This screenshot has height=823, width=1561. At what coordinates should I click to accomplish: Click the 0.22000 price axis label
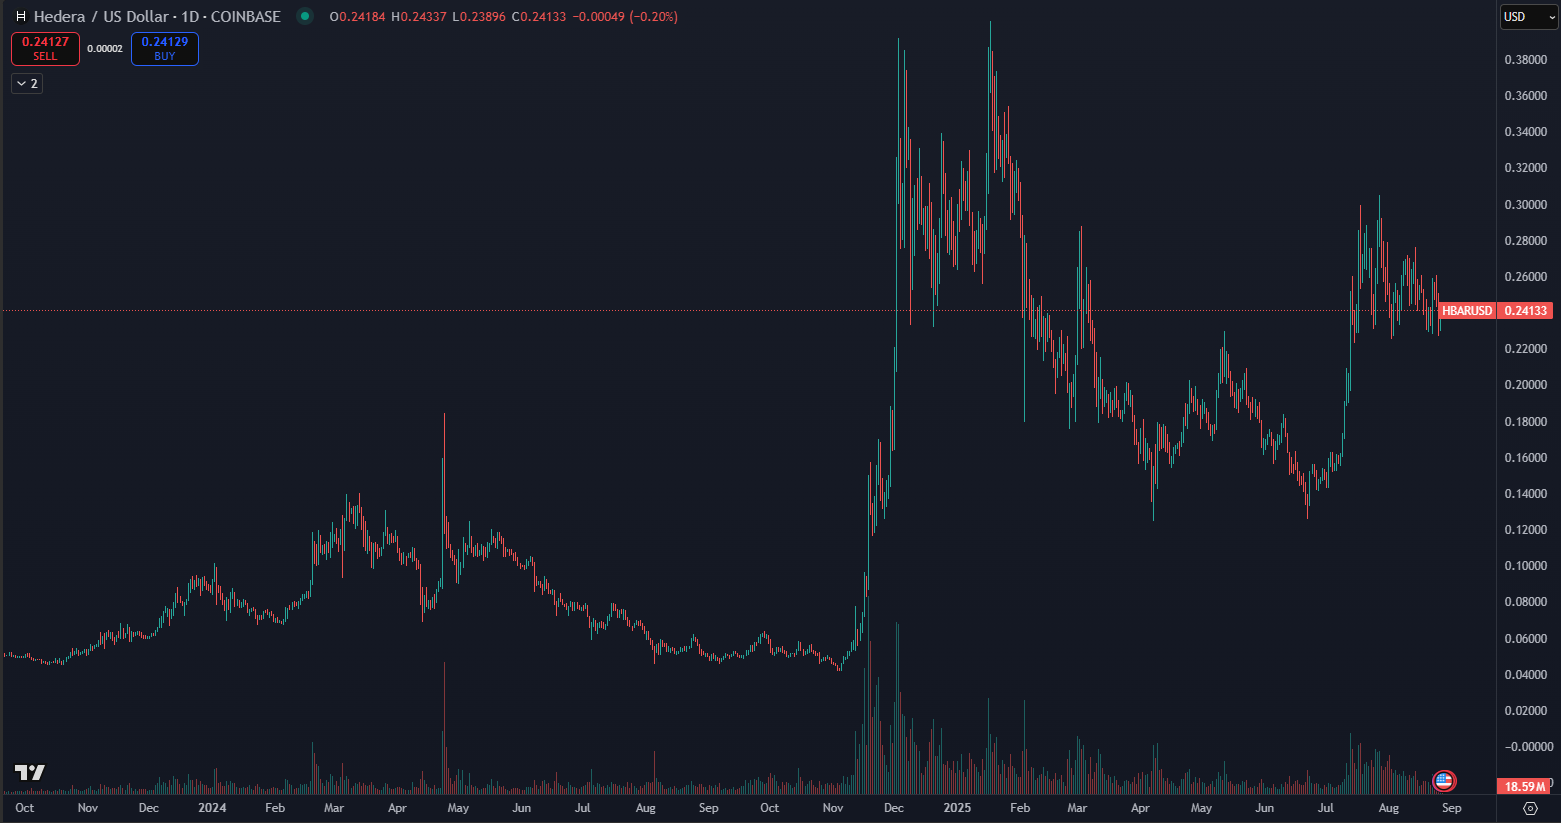pos(1526,349)
